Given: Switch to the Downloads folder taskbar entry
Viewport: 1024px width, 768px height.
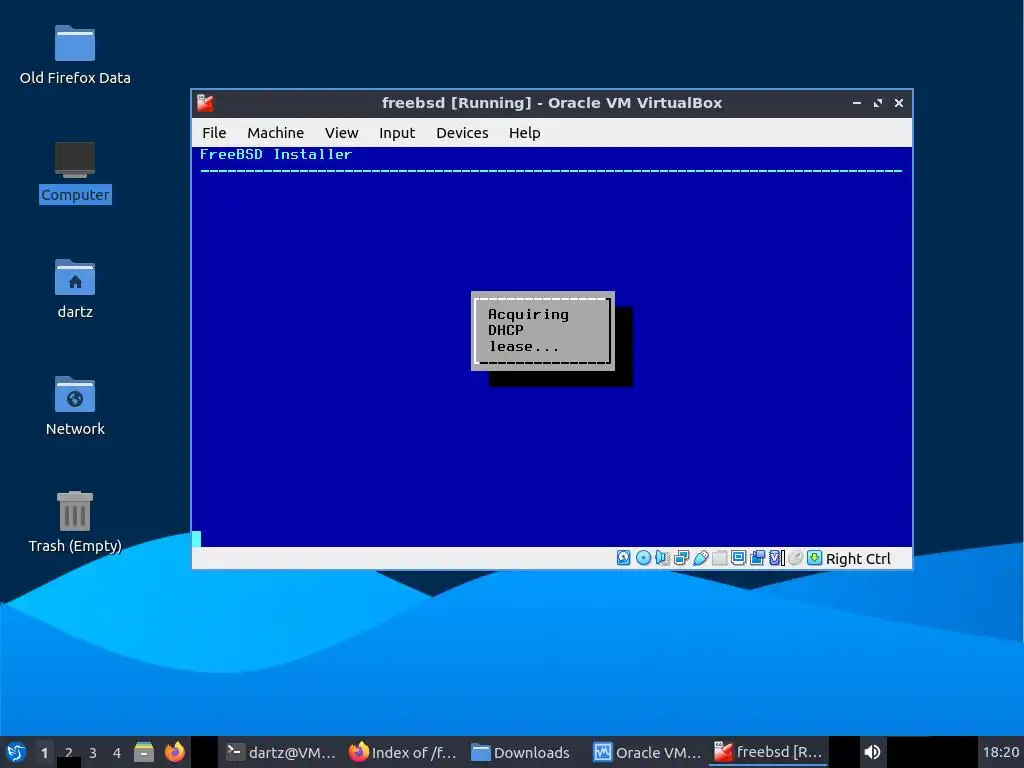Looking at the screenshot, I should coord(520,752).
